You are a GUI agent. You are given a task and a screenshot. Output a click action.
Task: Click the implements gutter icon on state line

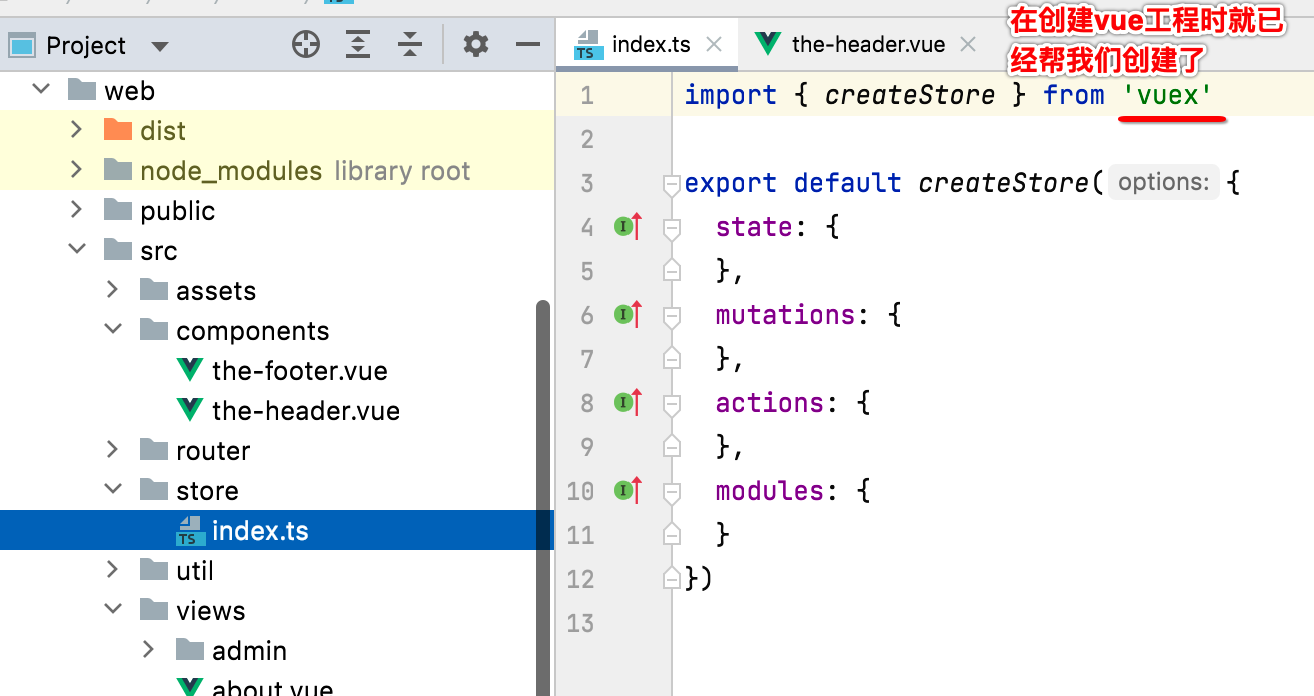627,227
